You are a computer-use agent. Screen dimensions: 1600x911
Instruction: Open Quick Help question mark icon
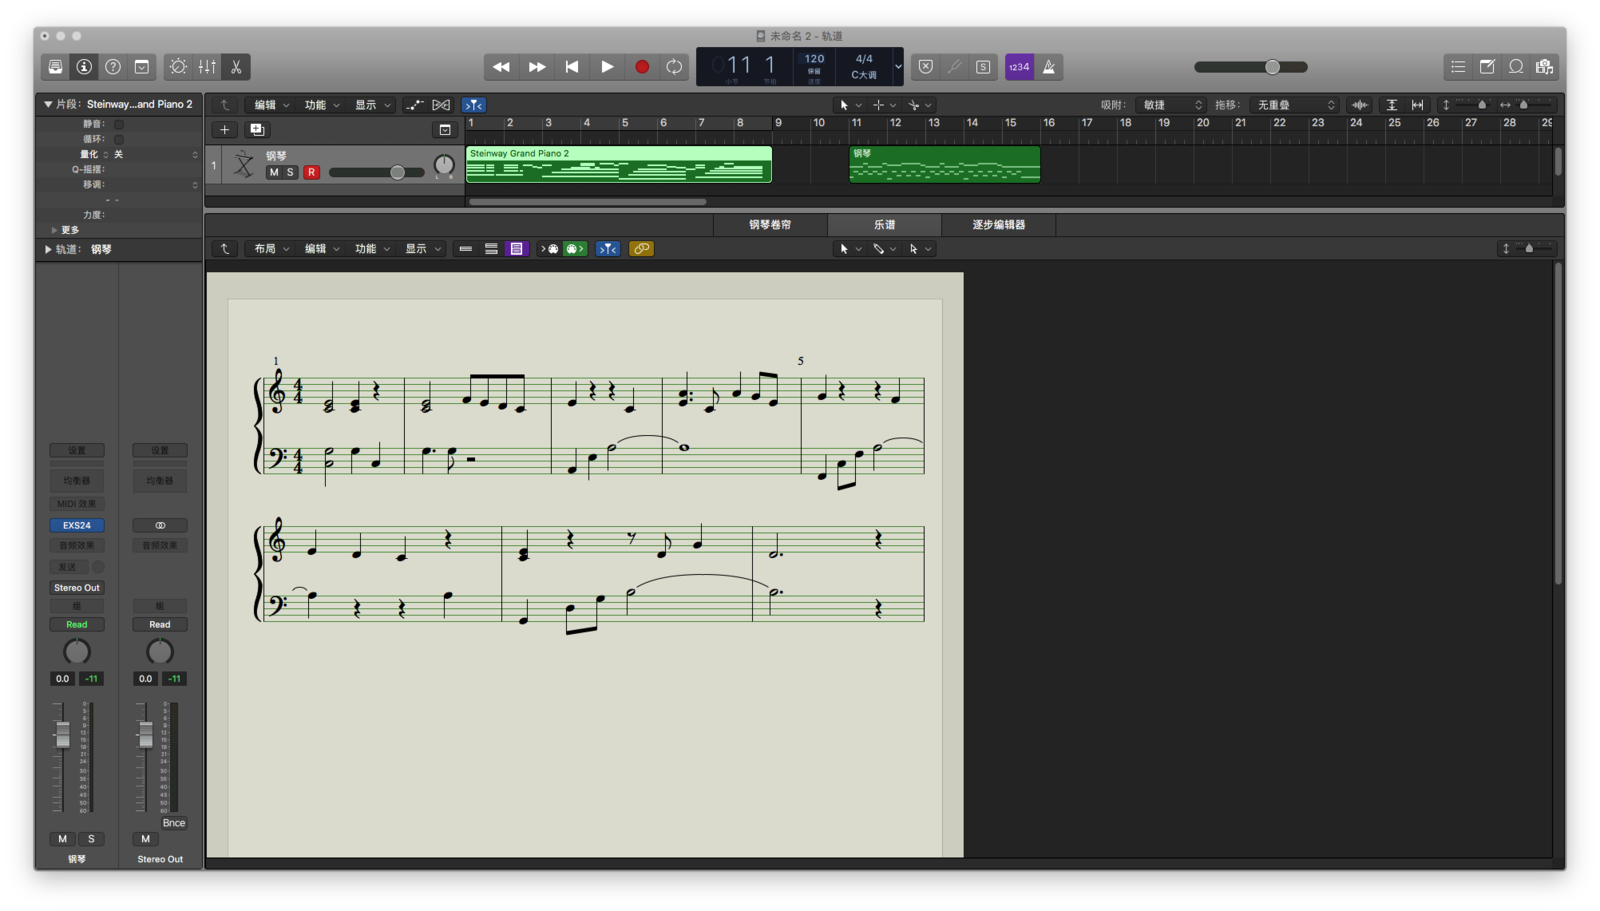[113, 67]
